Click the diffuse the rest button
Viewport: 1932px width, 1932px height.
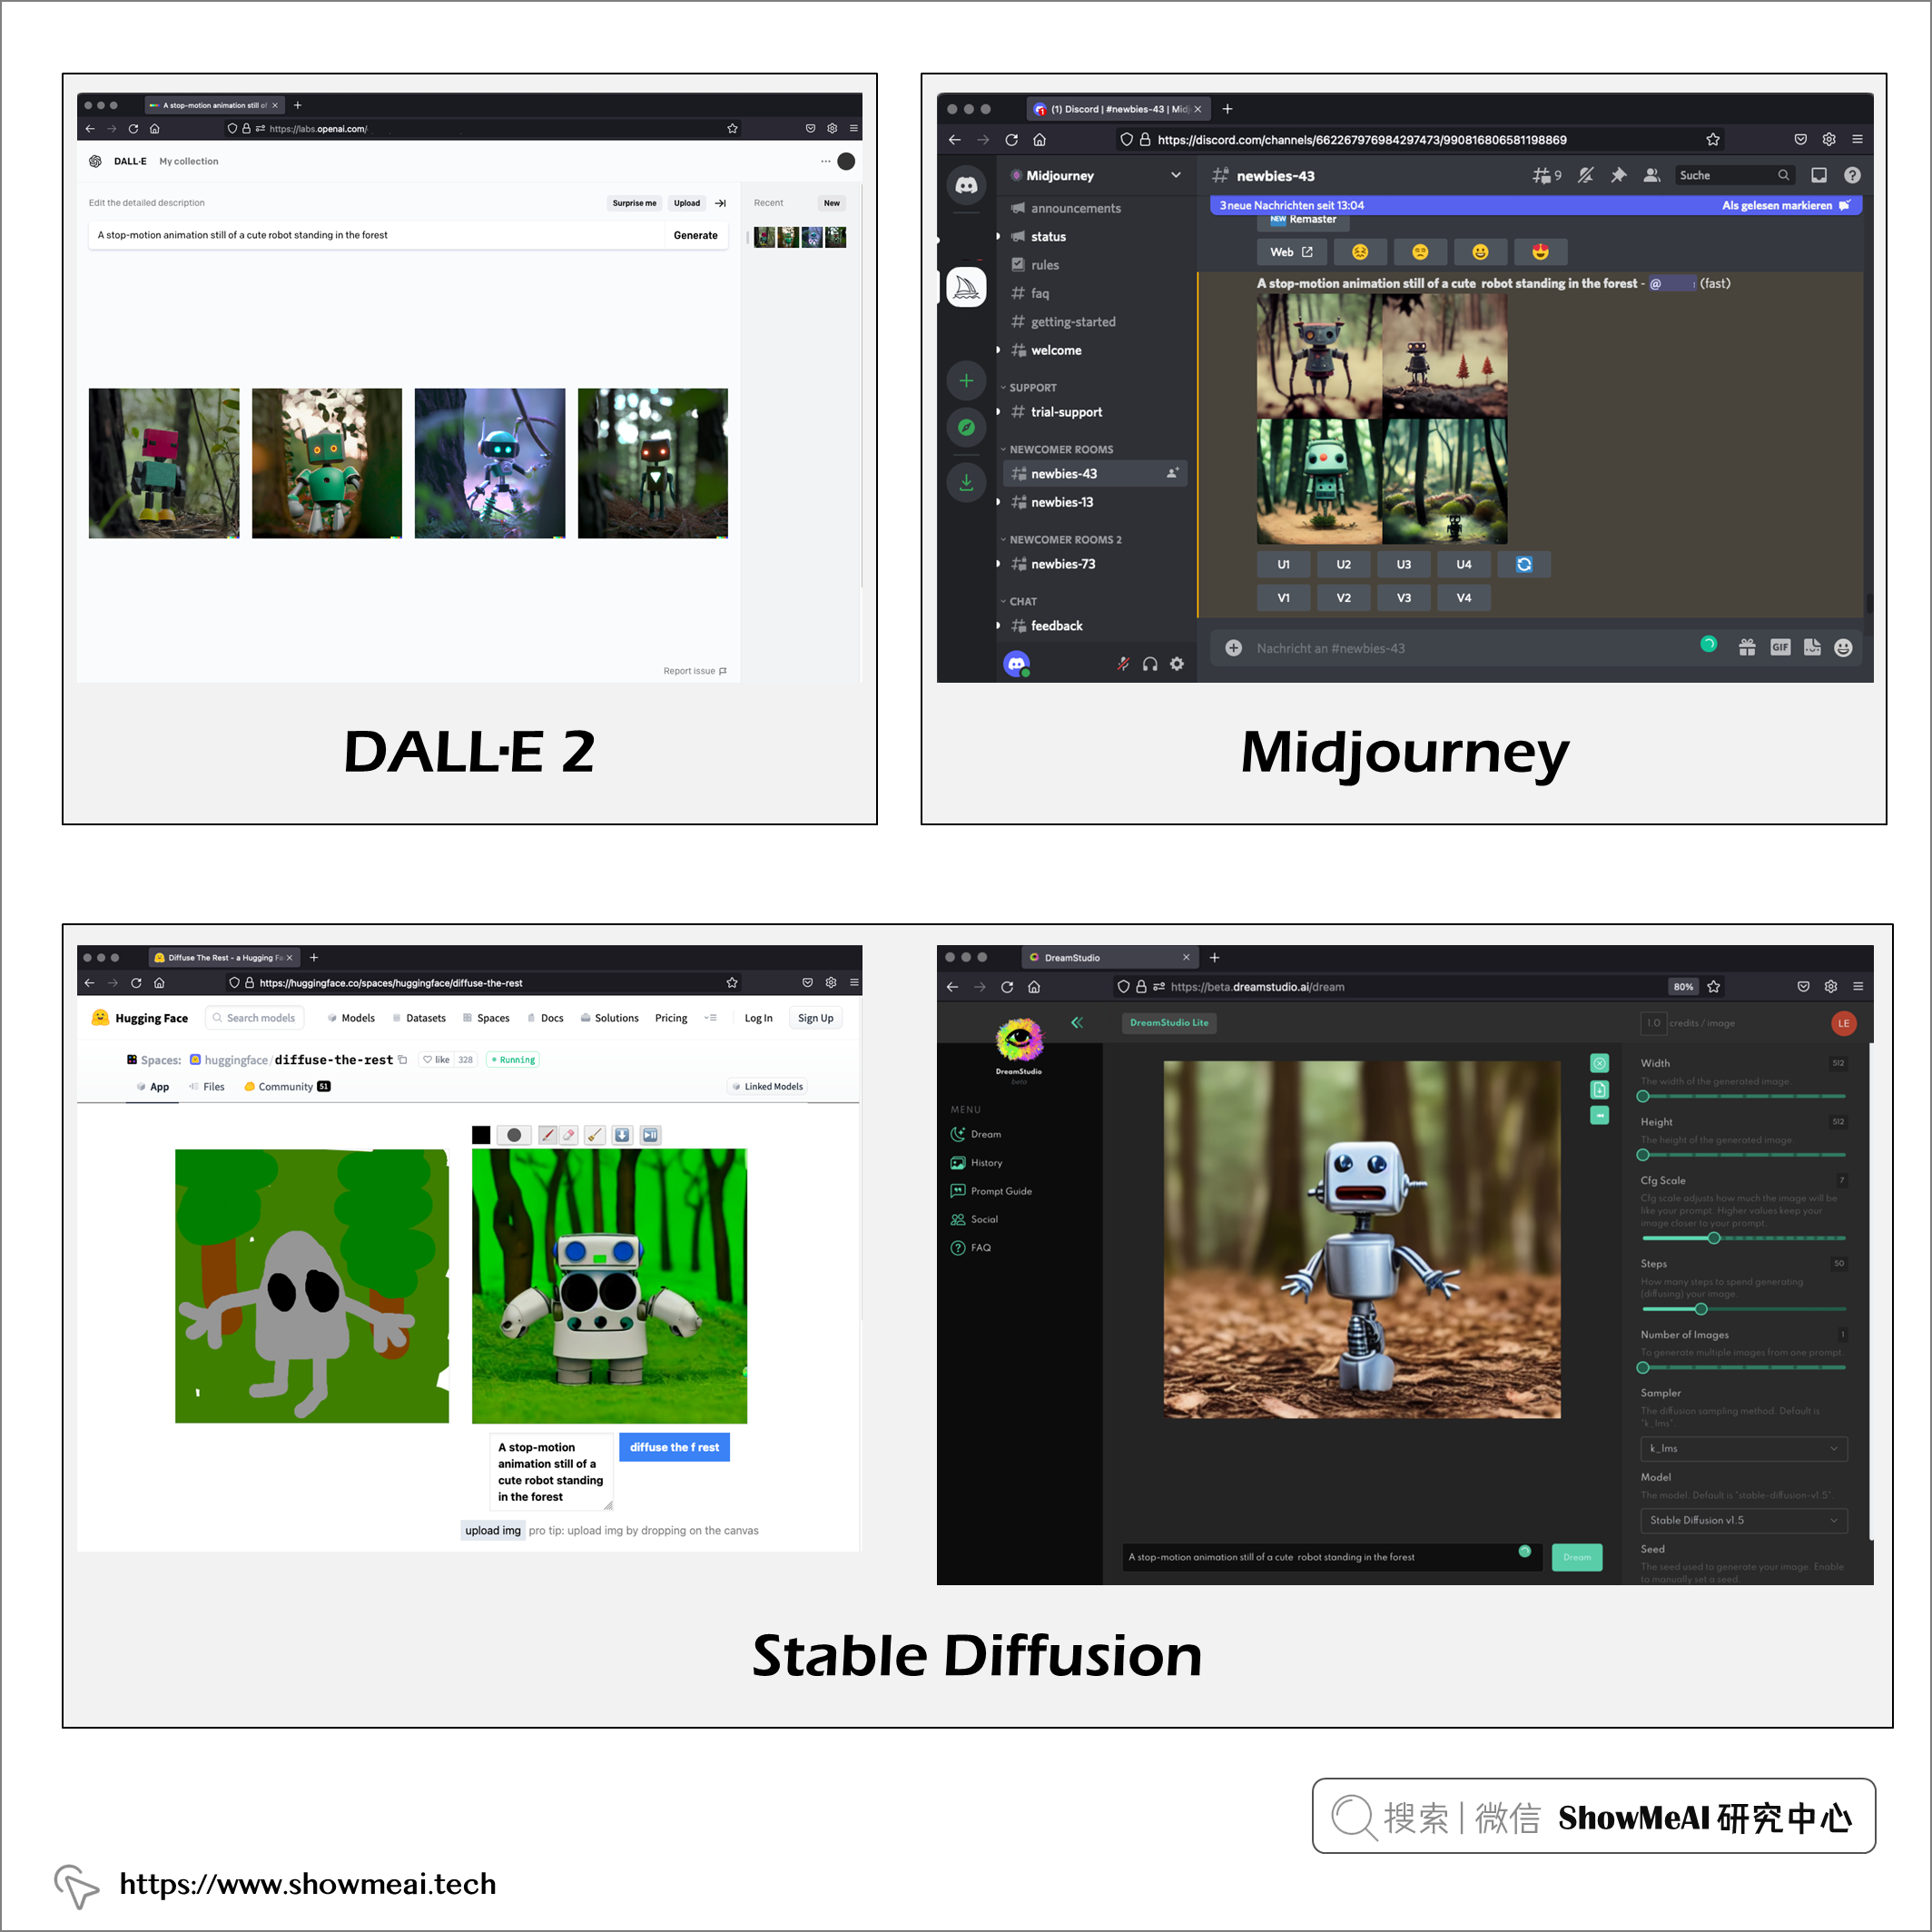[x=675, y=1449]
